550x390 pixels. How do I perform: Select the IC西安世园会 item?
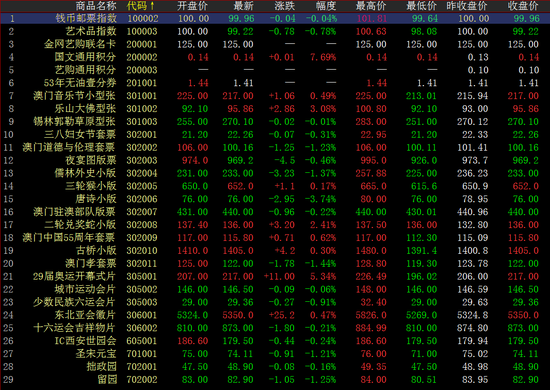pos(85,341)
